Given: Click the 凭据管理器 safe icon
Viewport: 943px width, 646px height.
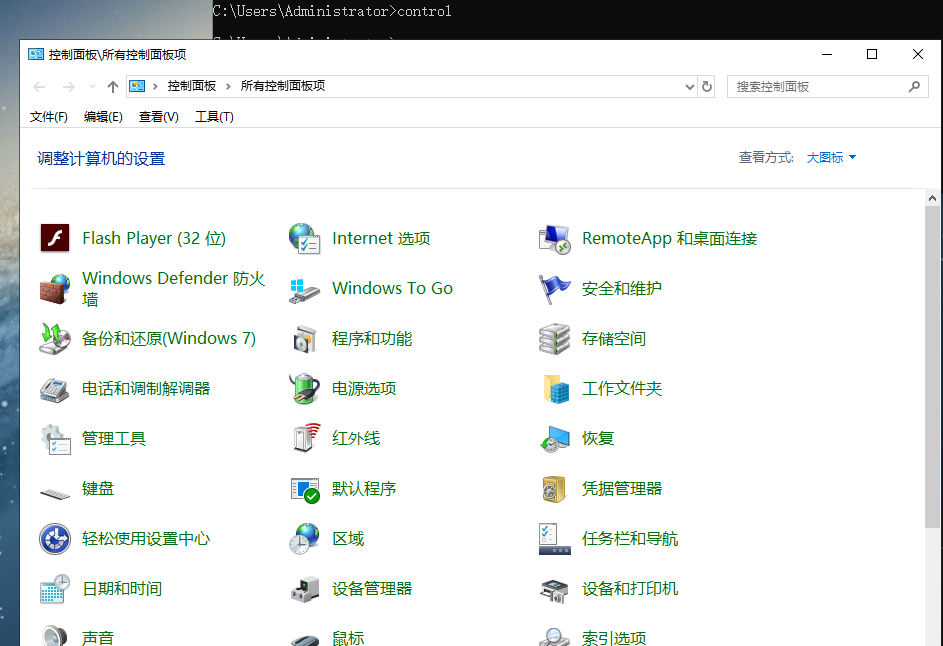Looking at the screenshot, I should pyautogui.click(x=554, y=489).
